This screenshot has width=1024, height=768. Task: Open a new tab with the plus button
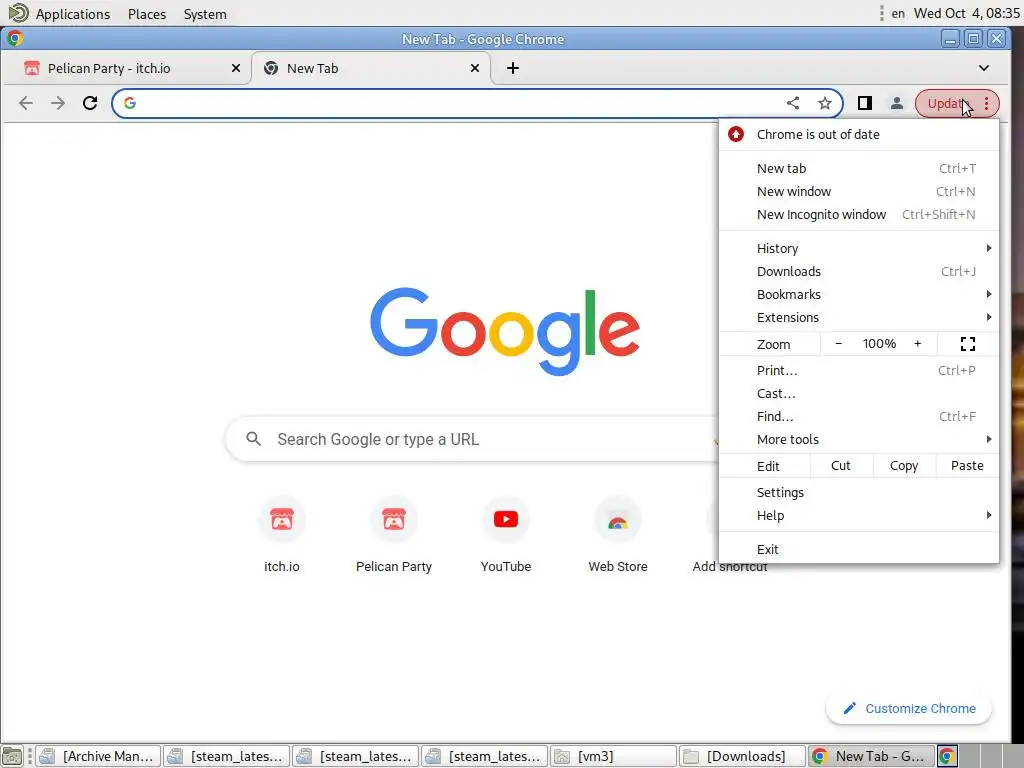(x=513, y=68)
